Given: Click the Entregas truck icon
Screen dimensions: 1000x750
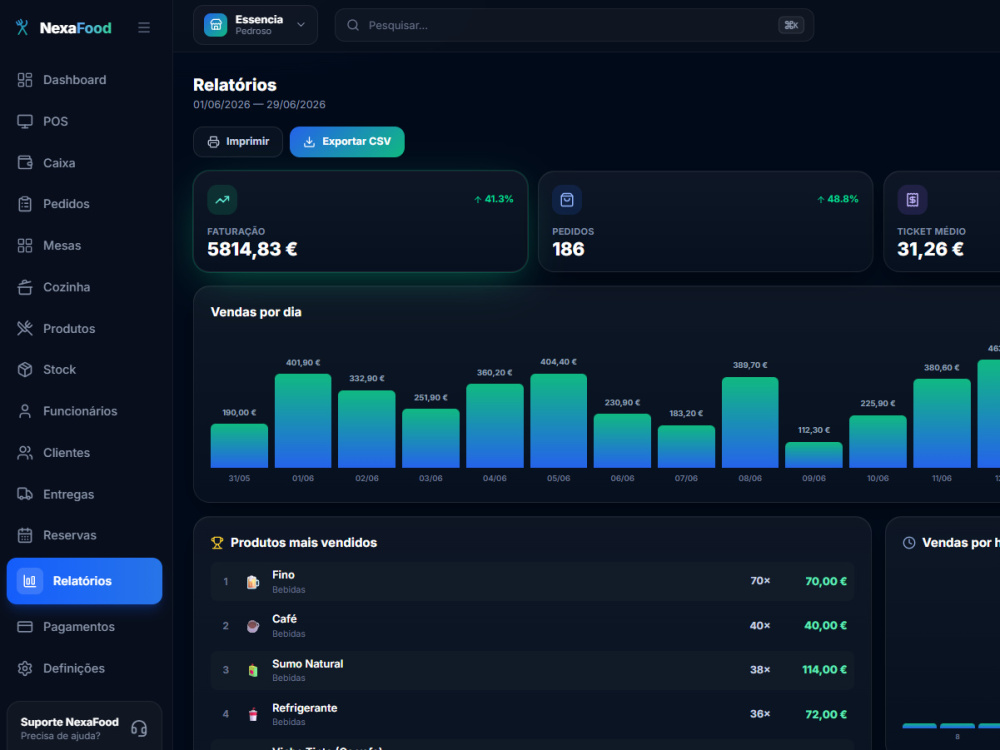Looking at the screenshot, I should (x=25, y=494).
